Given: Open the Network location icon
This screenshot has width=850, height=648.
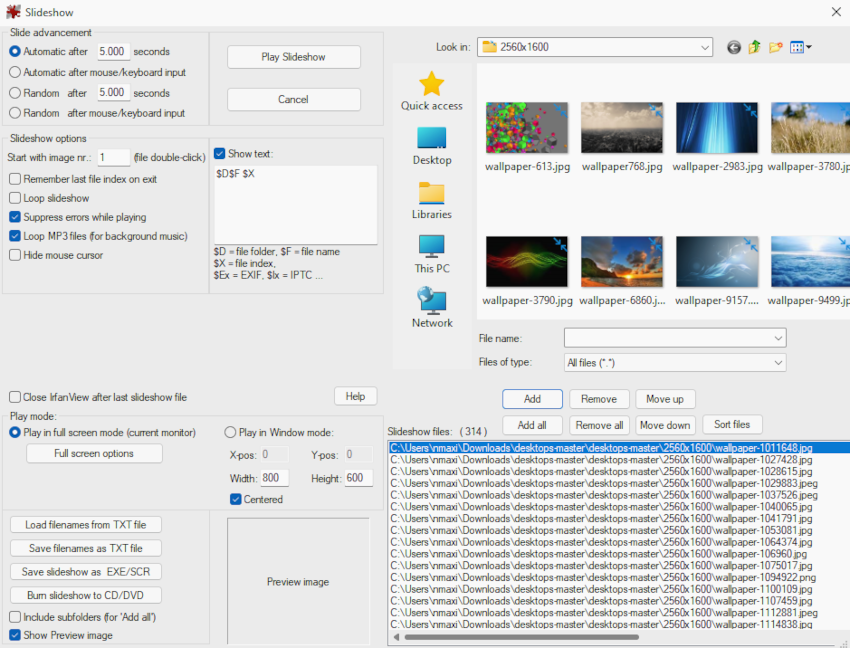Looking at the screenshot, I should pos(431,300).
